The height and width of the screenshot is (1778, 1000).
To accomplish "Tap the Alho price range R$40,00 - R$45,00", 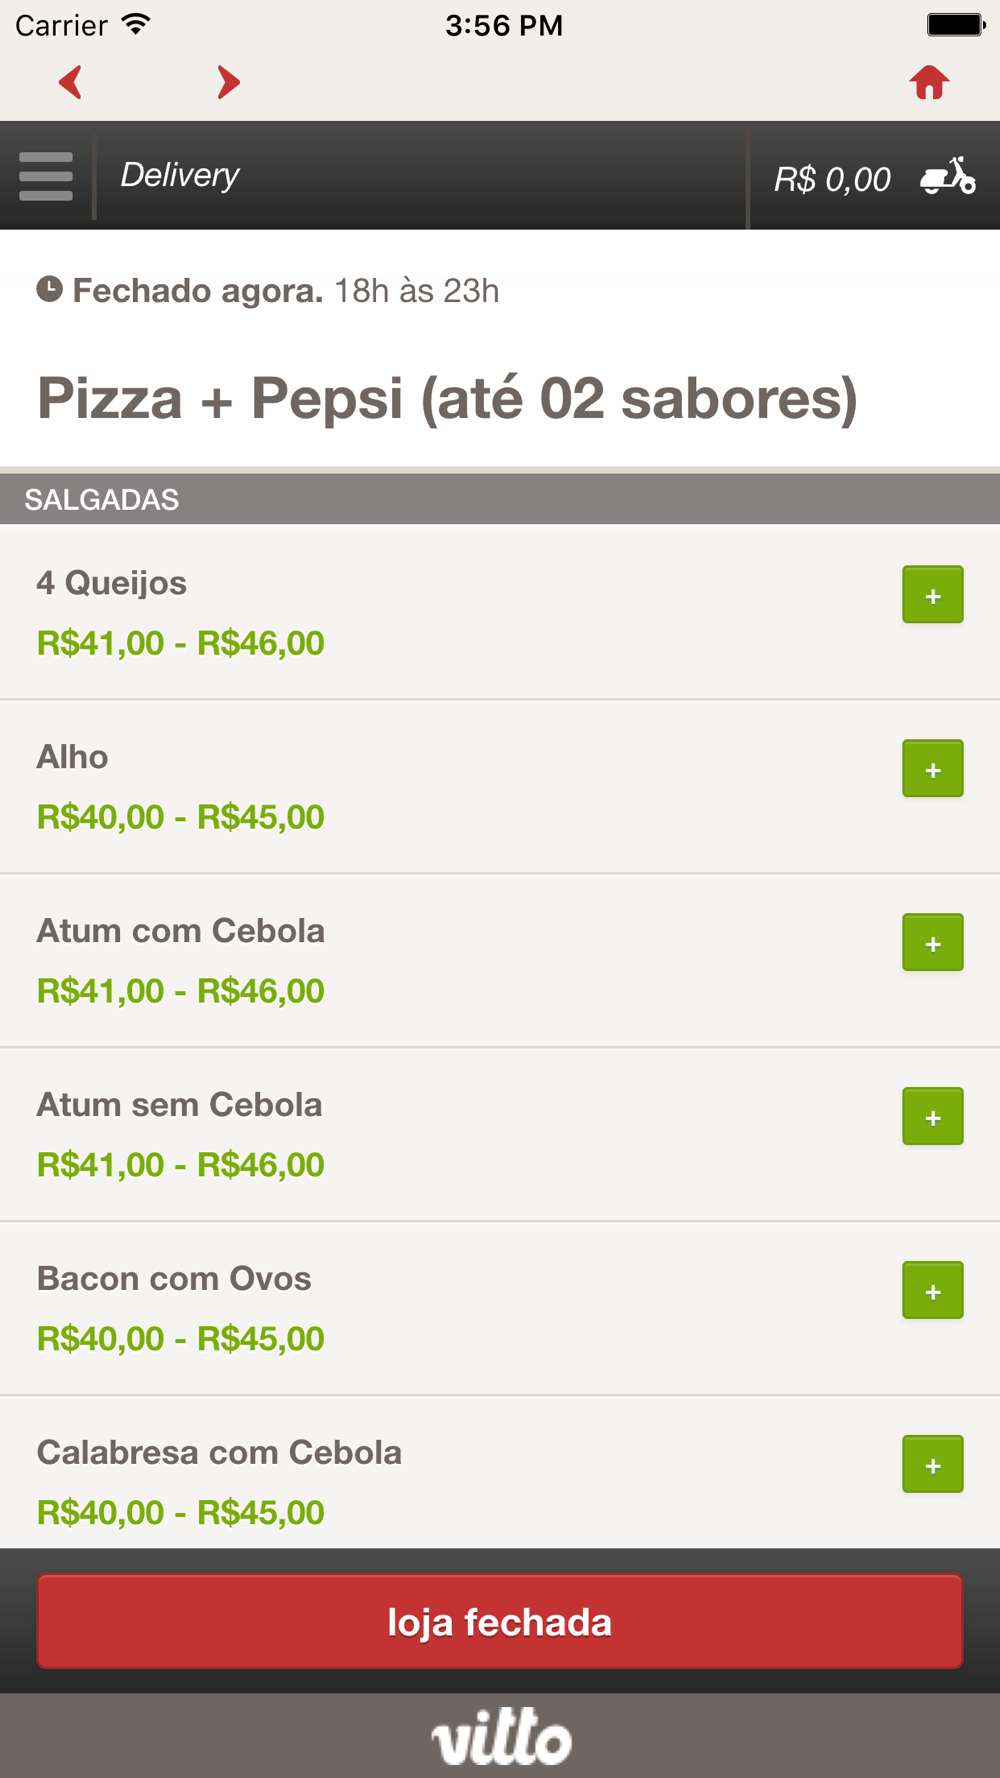I will pyautogui.click(x=181, y=817).
